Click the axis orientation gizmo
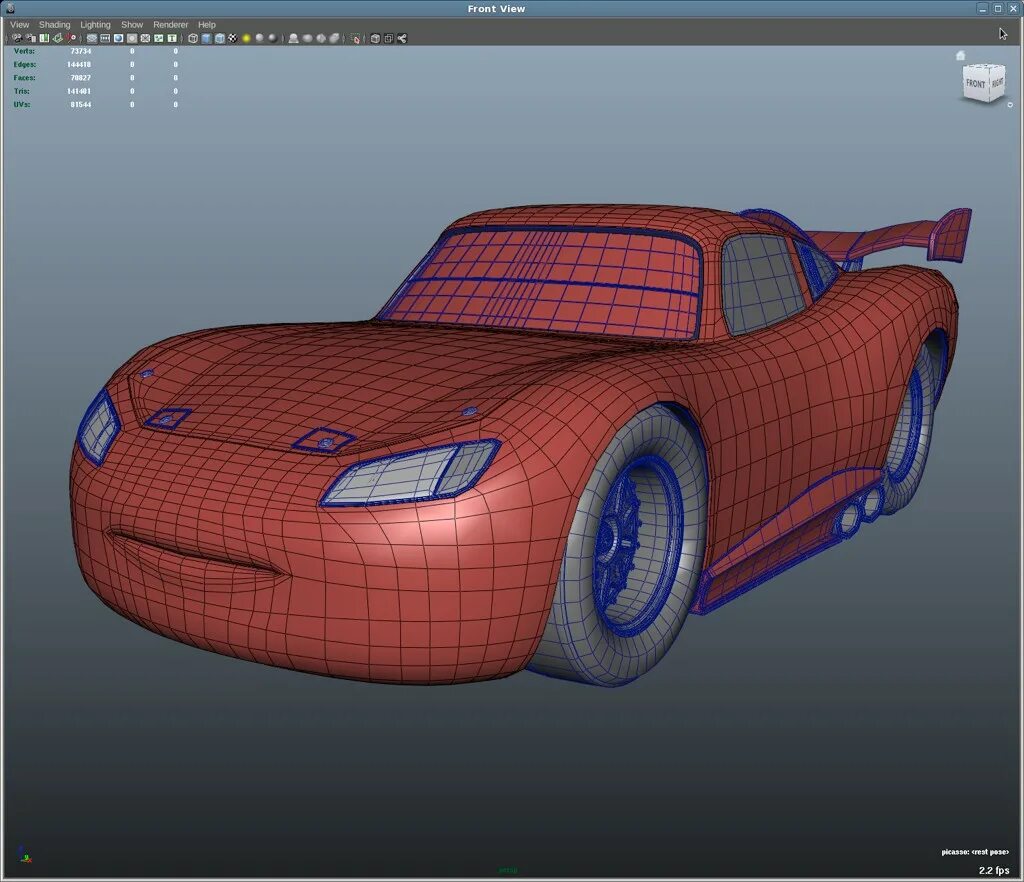This screenshot has width=1024, height=882. (x=25, y=854)
